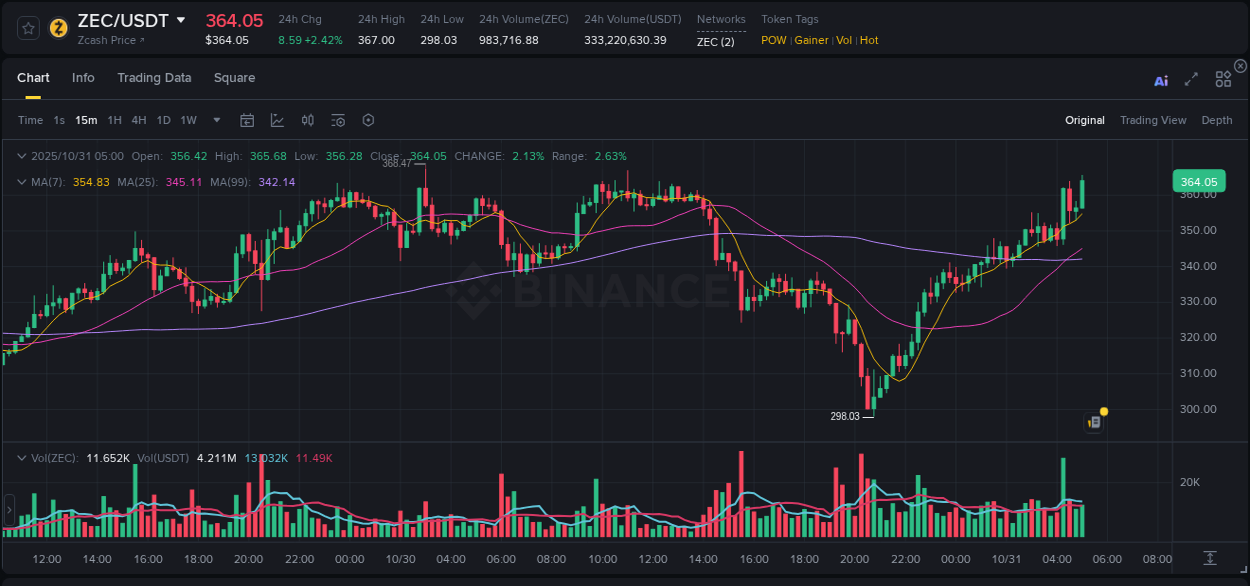Collapse the OHLC info row chevron
Image resolution: width=1250 pixels, height=586 pixels.
pos(21,156)
